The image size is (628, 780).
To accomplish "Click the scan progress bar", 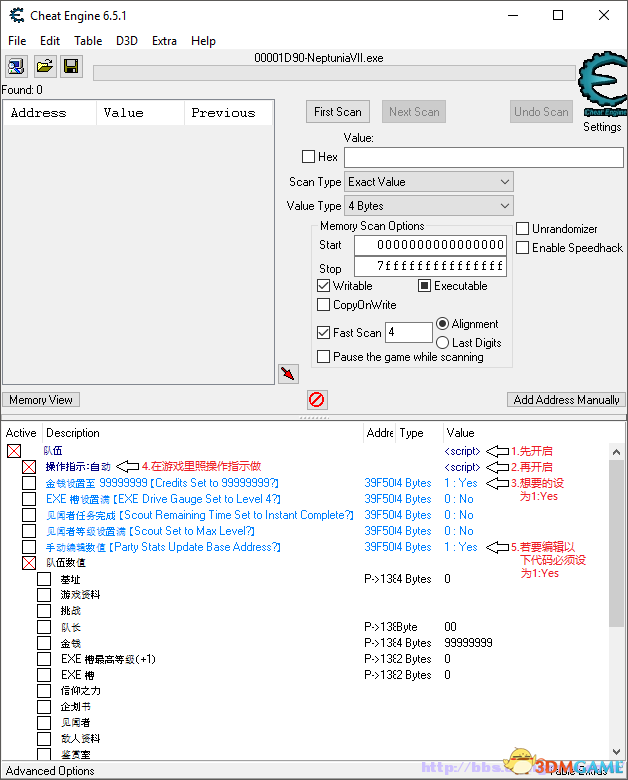I will [x=334, y=73].
